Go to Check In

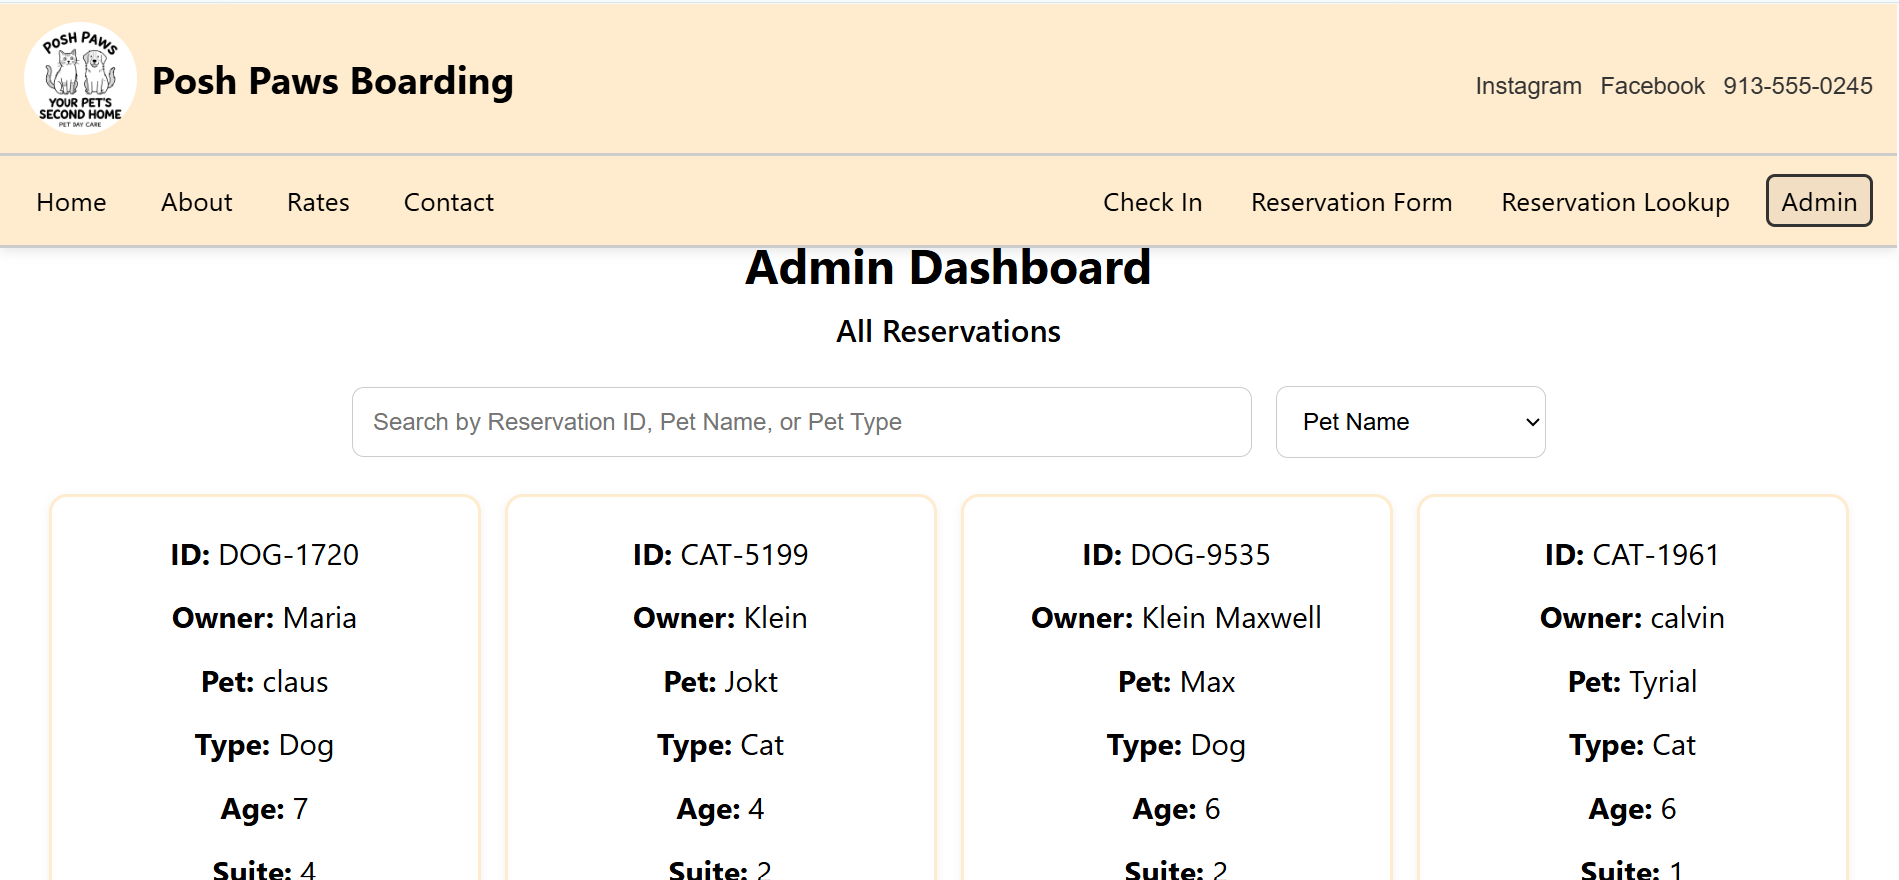[1152, 202]
